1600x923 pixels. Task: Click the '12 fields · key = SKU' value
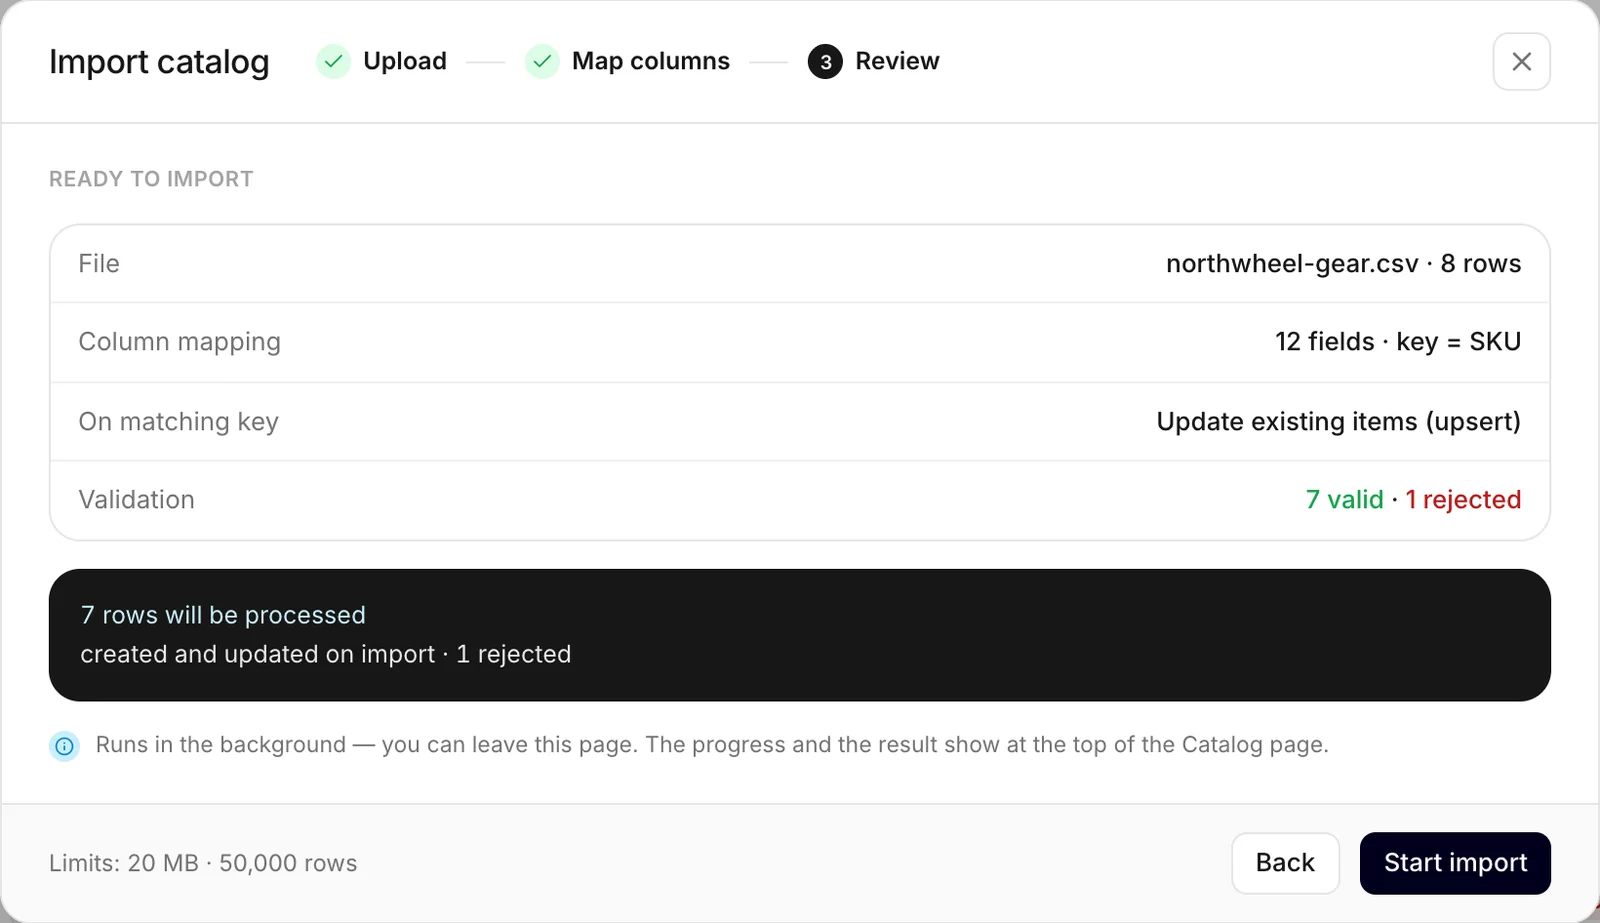click(x=1398, y=342)
